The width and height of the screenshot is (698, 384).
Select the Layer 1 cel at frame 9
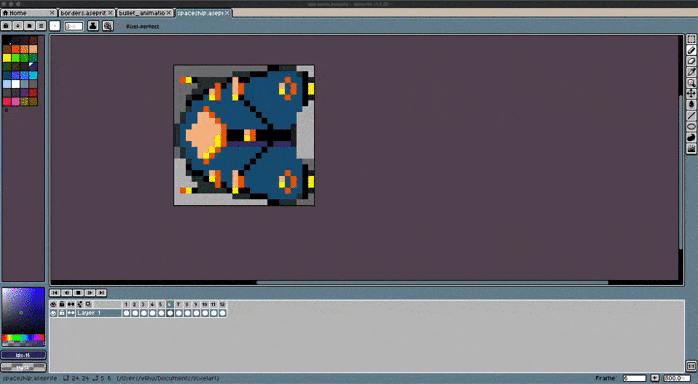pos(196,313)
